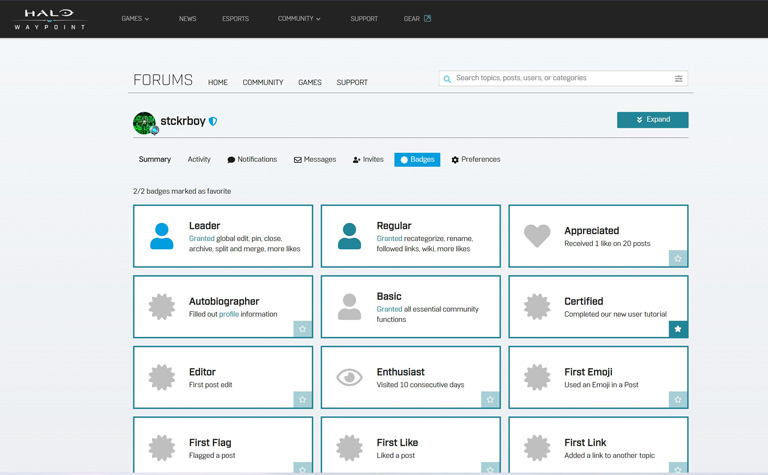Viewport: 768px width, 475px height.
Task: Click the Enthusiast eye icon
Action: coord(349,377)
